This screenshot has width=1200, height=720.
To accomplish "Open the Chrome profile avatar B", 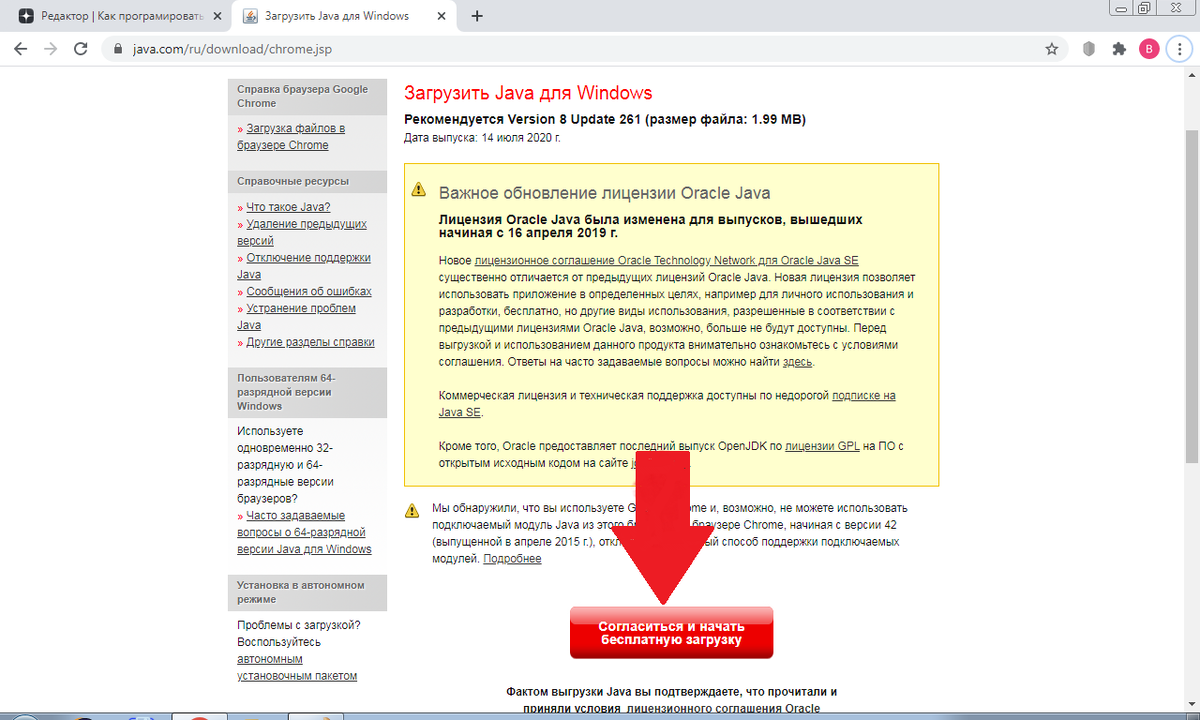I will click(x=1149, y=48).
